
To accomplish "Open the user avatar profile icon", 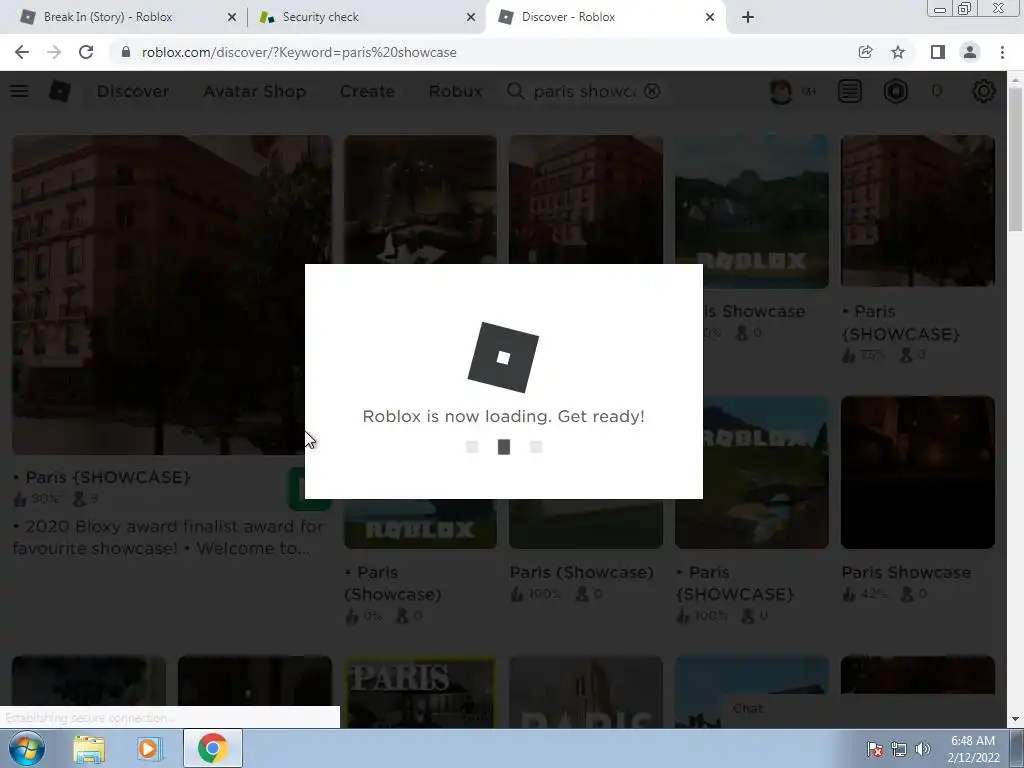I will click(781, 91).
